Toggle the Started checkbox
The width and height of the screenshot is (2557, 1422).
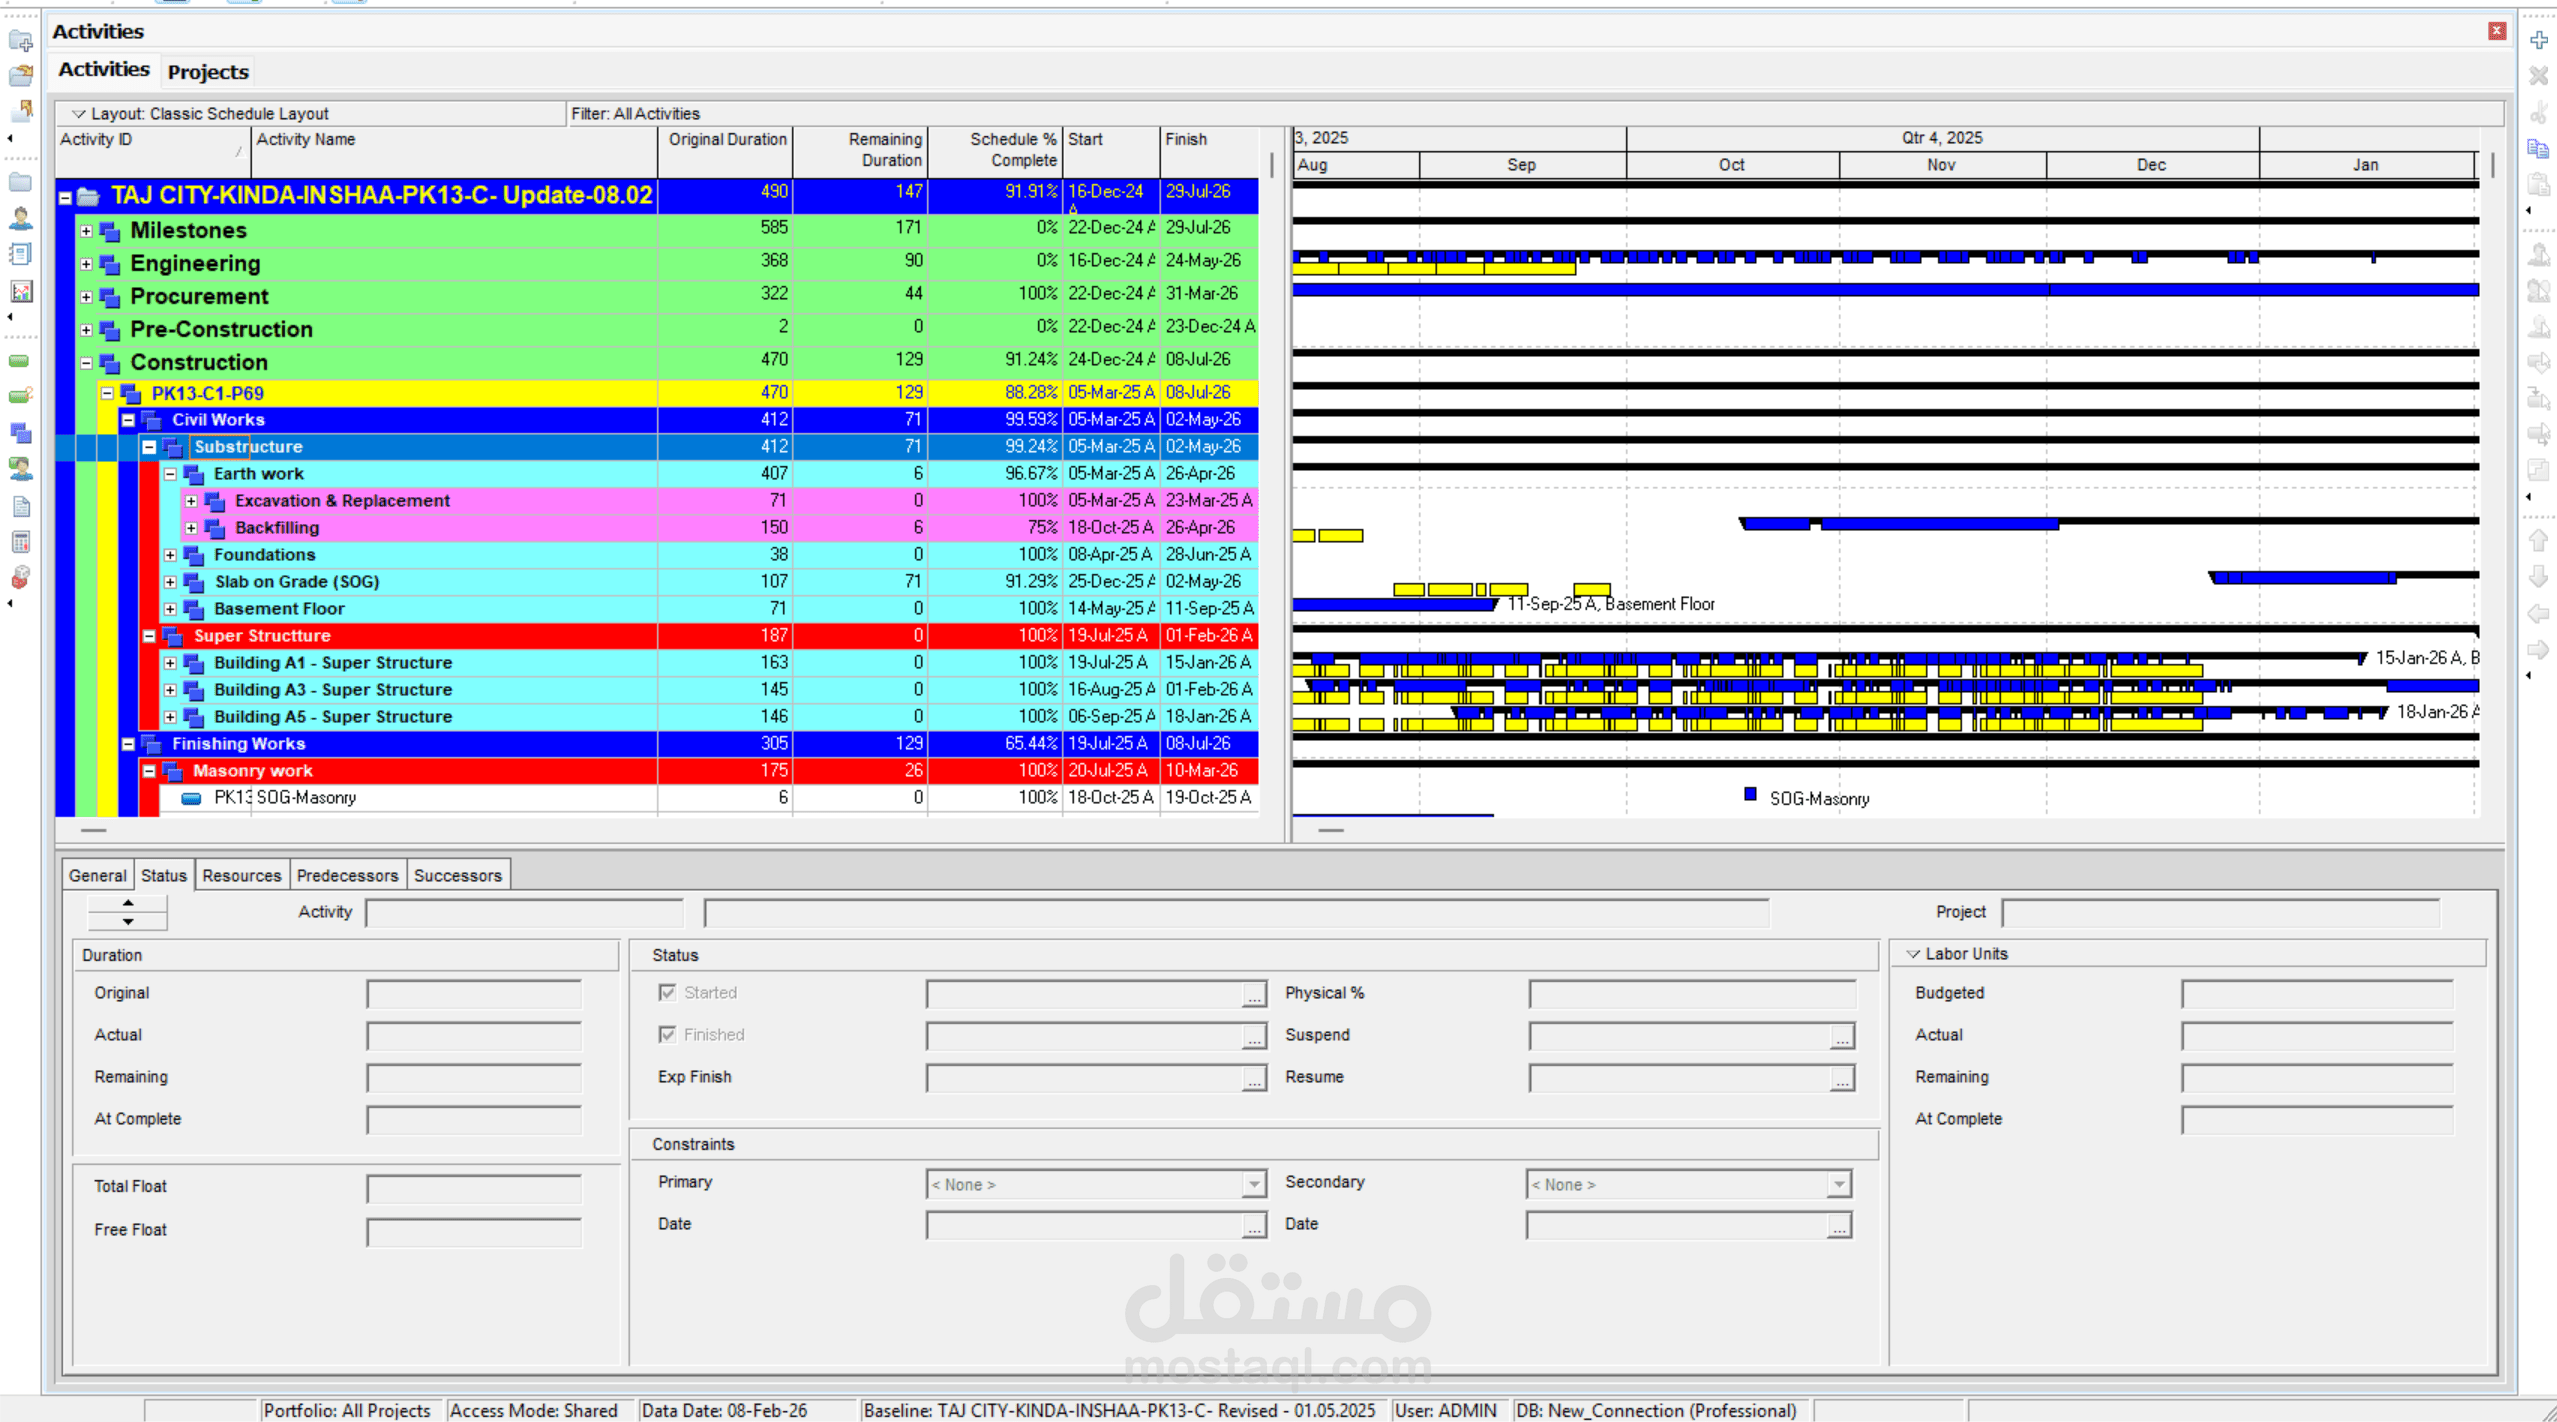pos(667,992)
